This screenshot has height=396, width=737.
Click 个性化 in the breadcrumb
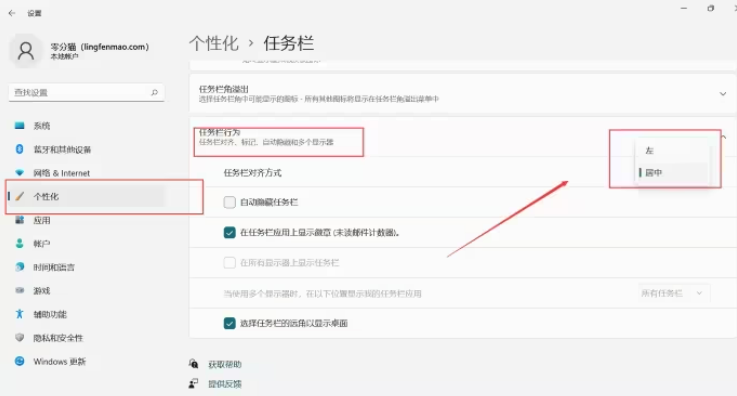click(214, 43)
